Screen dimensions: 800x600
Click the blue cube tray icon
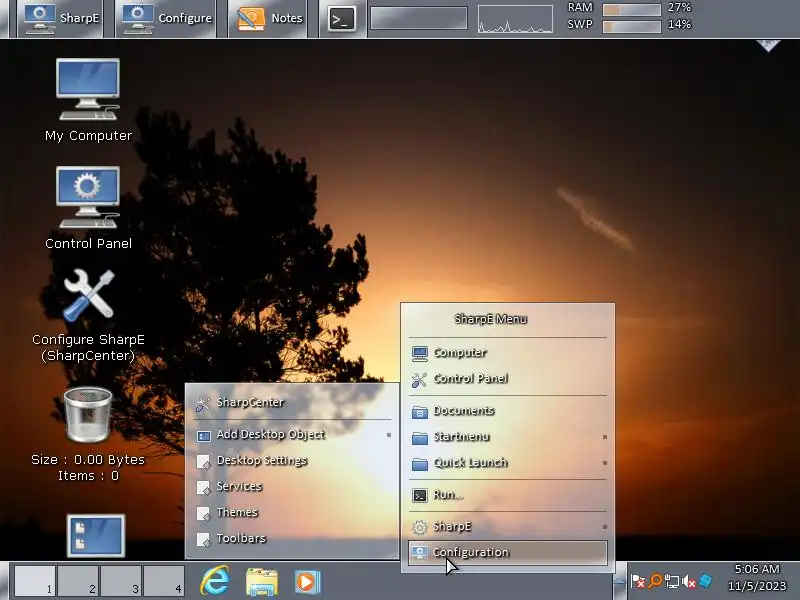coord(706,581)
